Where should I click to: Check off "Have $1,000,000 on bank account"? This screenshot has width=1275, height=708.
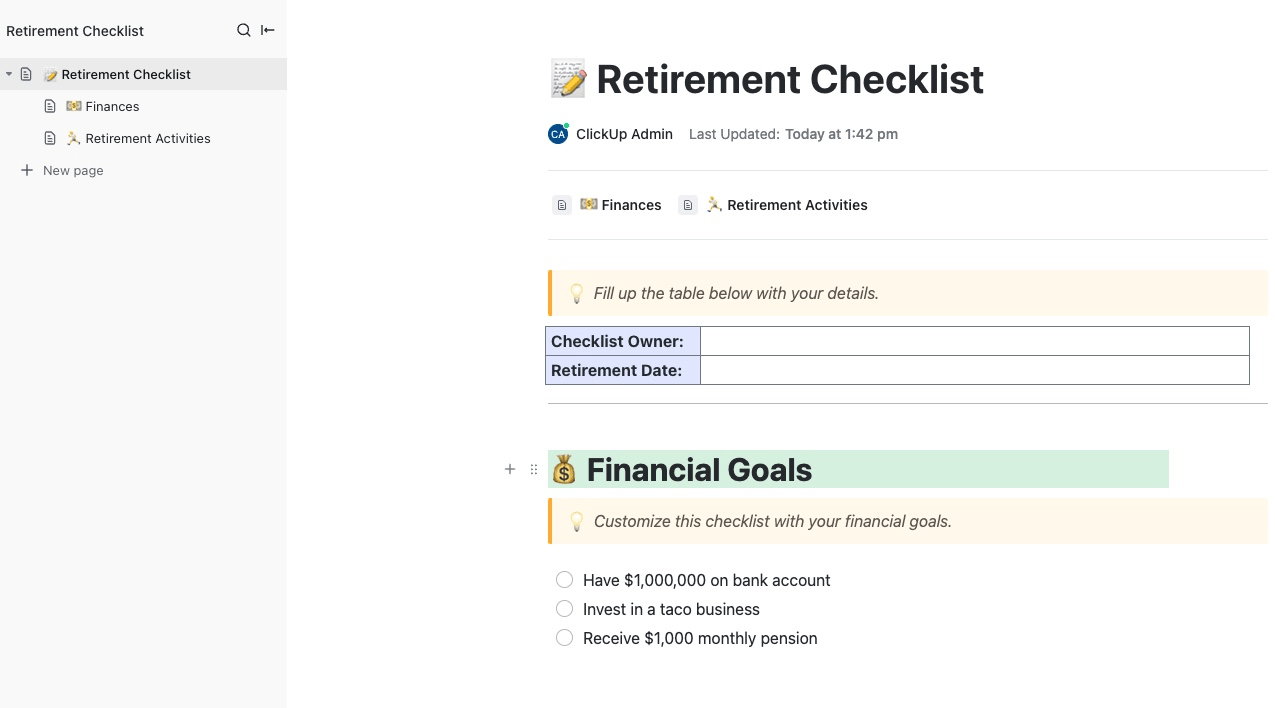point(565,580)
